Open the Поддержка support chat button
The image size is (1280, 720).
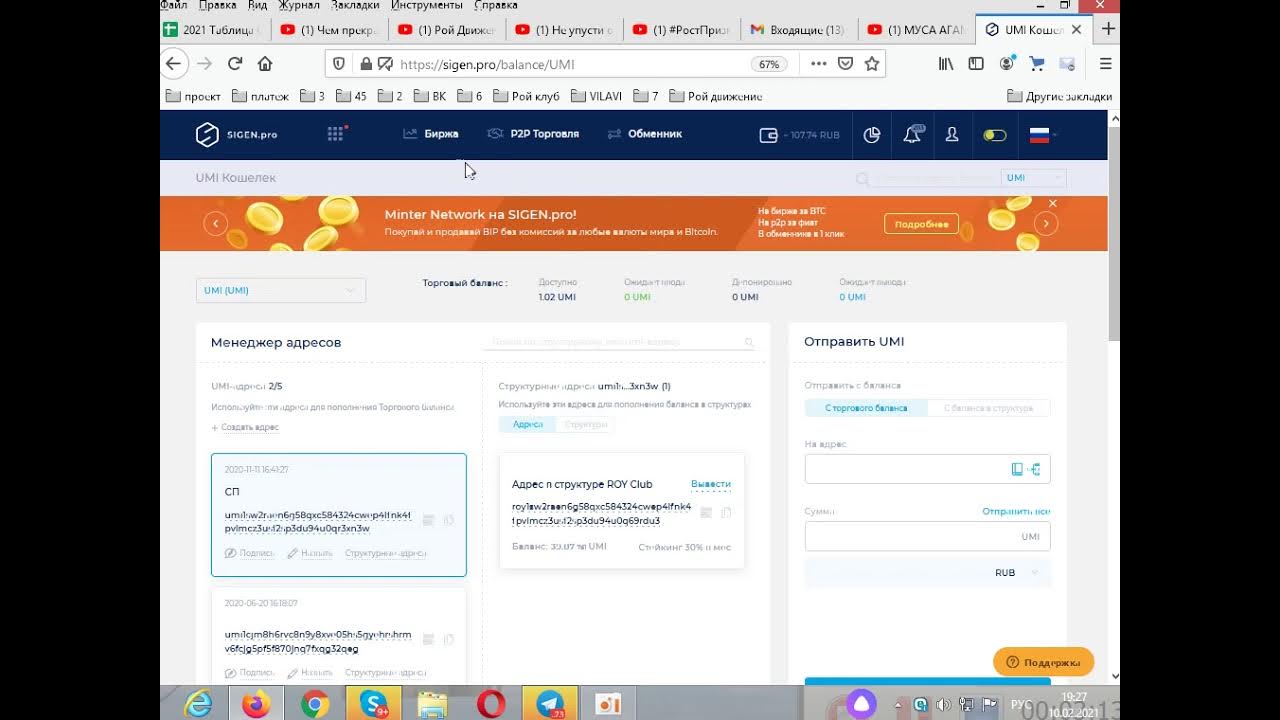point(1043,662)
